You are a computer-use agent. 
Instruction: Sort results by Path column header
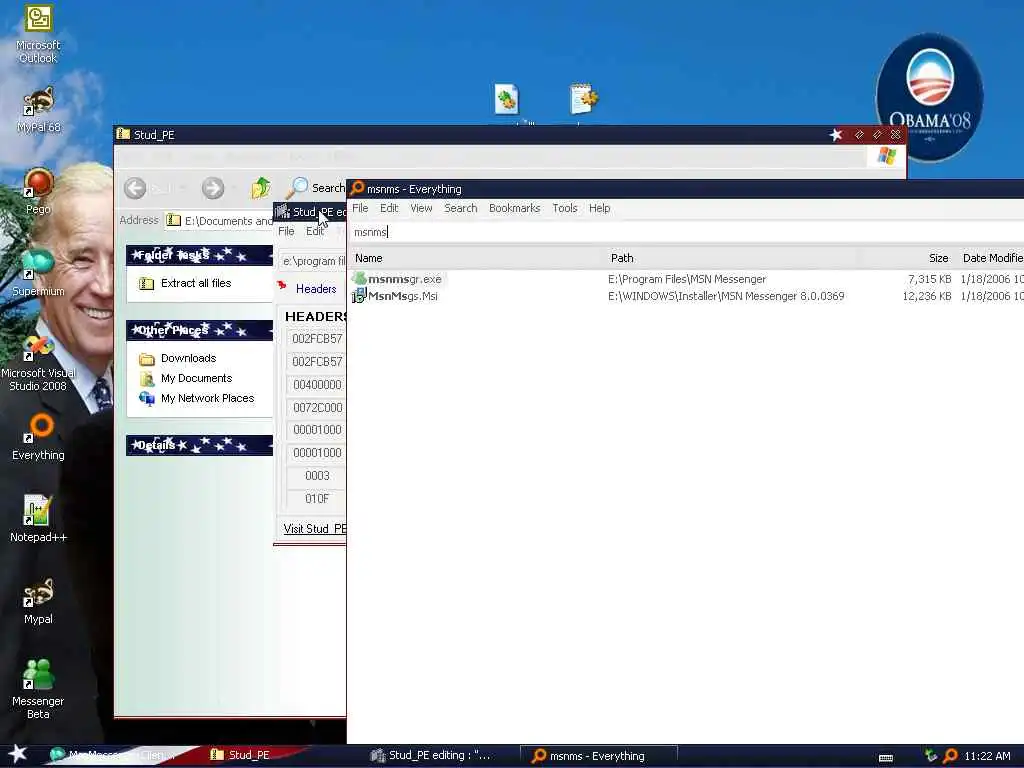click(x=731, y=258)
